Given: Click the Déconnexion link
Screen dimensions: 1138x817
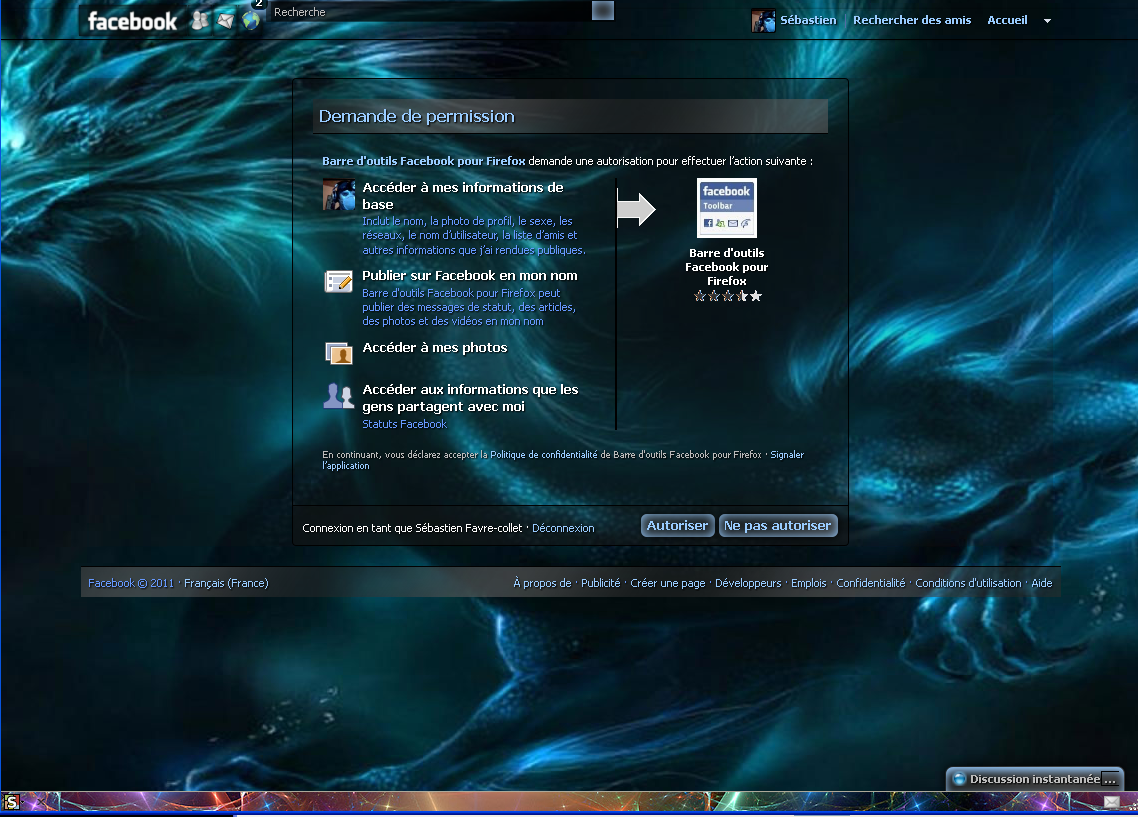Looking at the screenshot, I should 563,528.
